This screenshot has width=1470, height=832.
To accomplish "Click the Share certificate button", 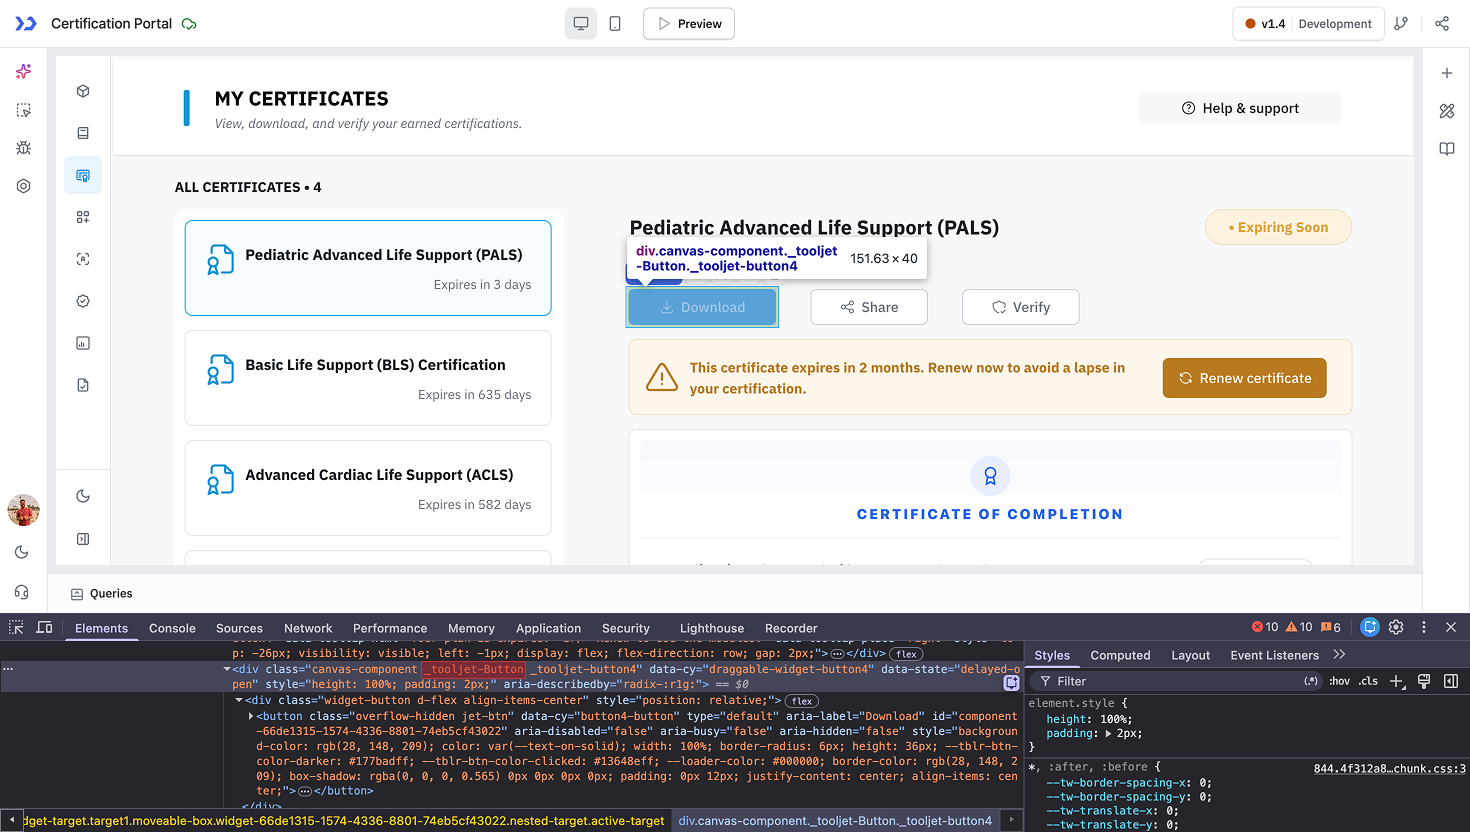I will coord(869,307).
